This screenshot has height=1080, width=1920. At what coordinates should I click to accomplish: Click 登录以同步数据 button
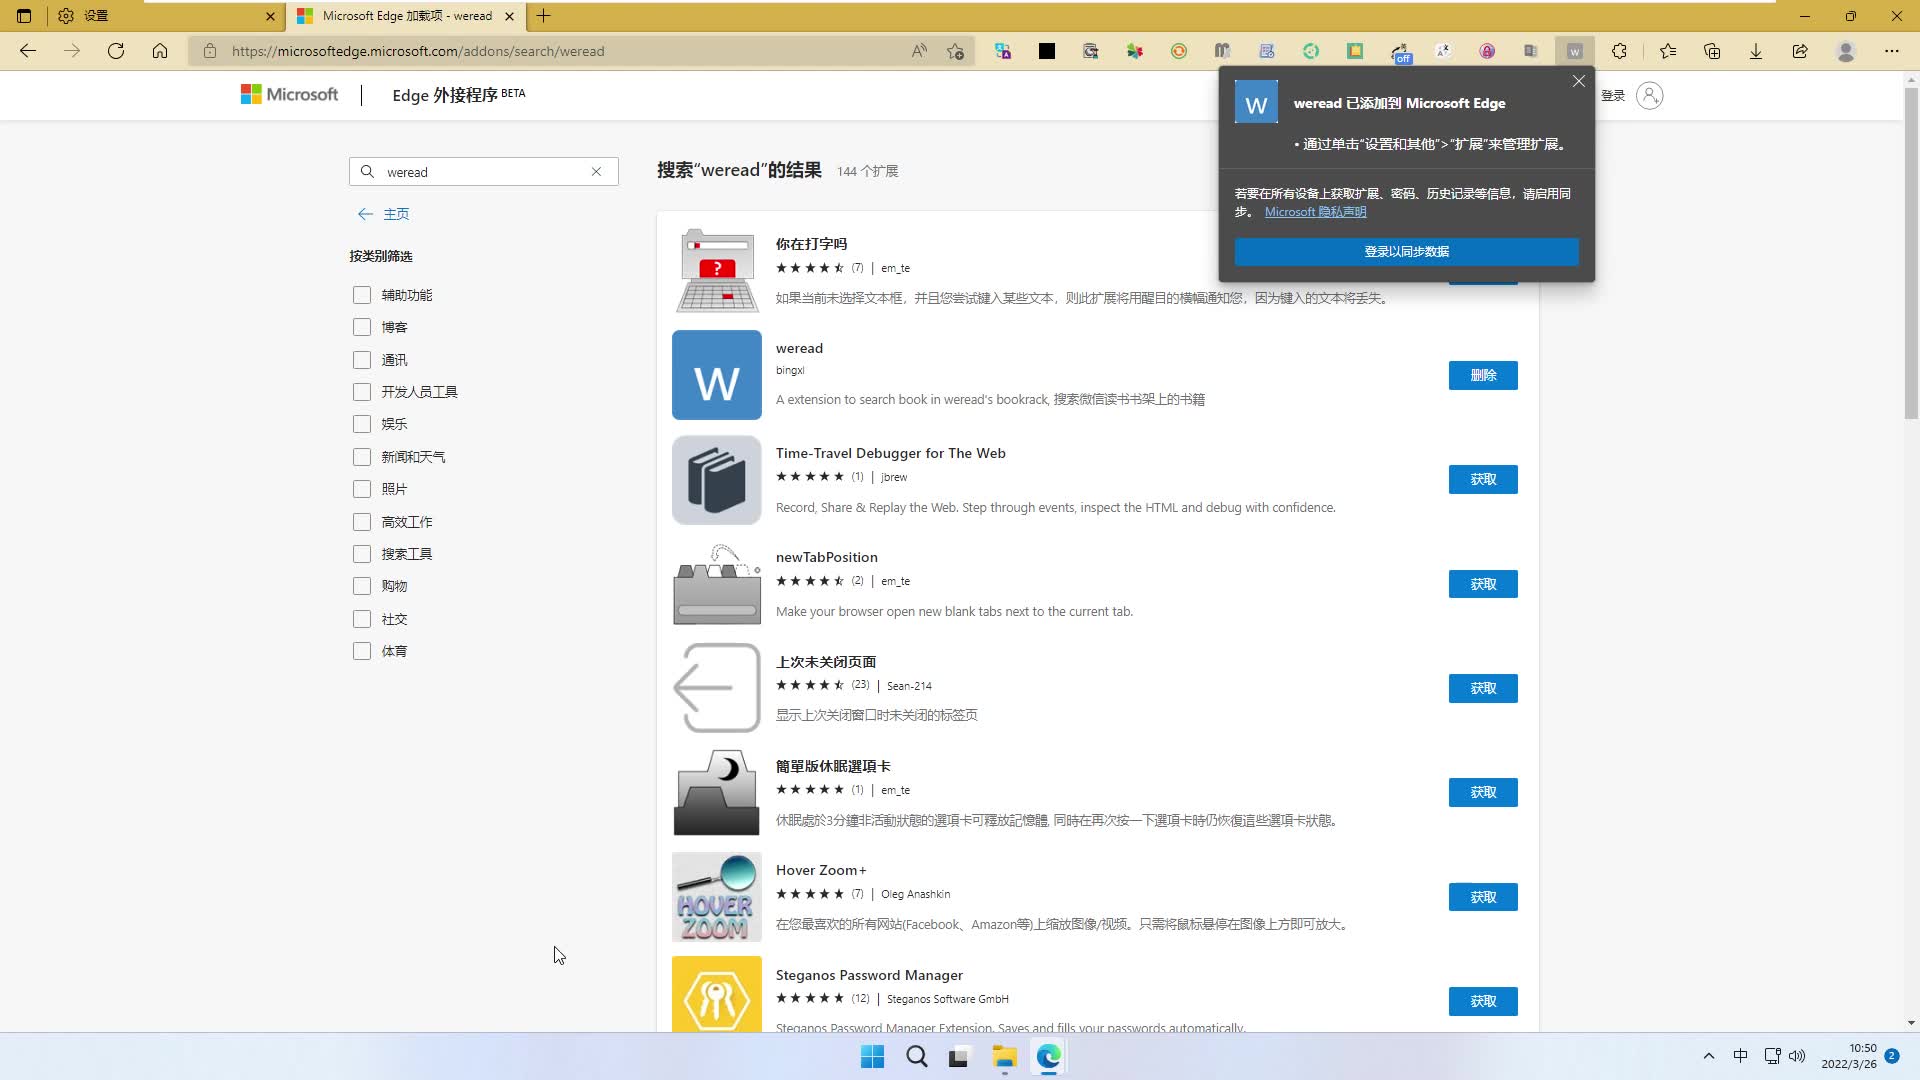(x=1406, y=252)
